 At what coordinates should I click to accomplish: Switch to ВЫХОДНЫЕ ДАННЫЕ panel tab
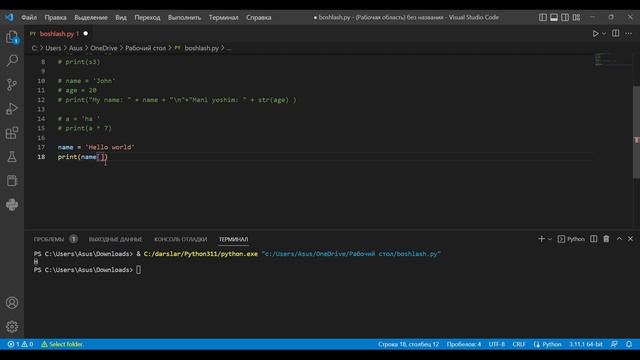[116, 239]
